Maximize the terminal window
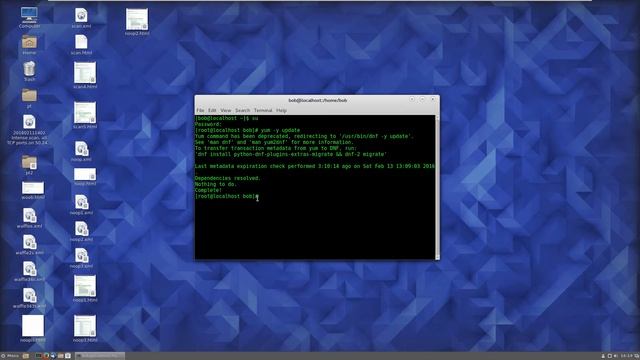This screenshot has width=640, height=360. click(x=422, y=100)
